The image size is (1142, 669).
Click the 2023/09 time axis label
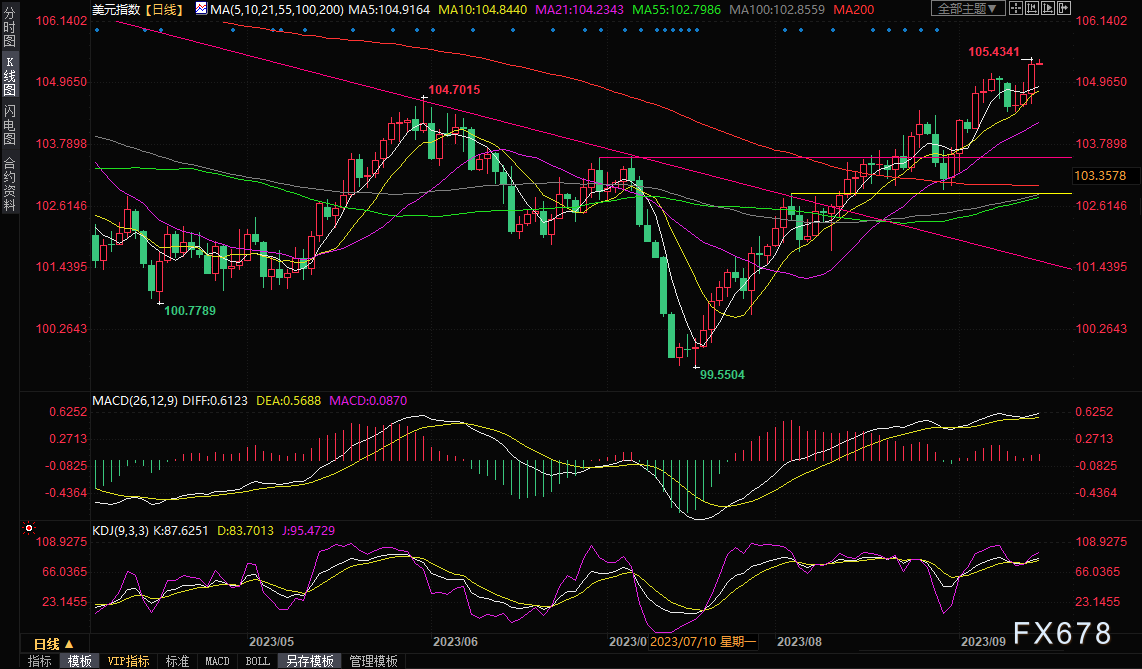983,641
